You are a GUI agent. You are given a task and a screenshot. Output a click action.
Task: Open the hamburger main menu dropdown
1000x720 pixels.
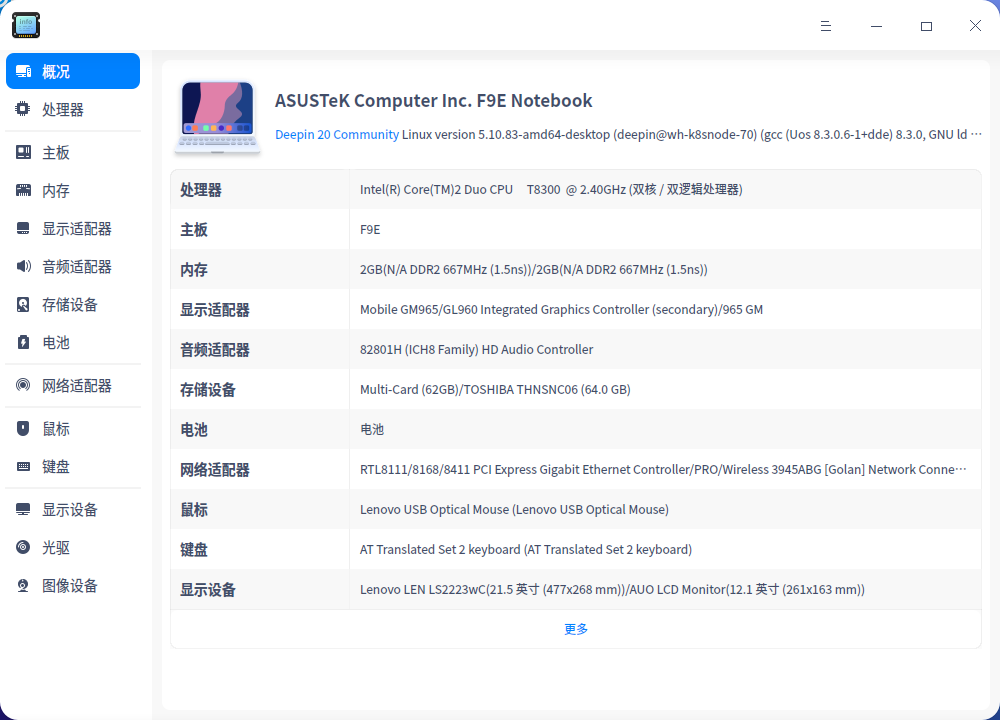point(826,25)
